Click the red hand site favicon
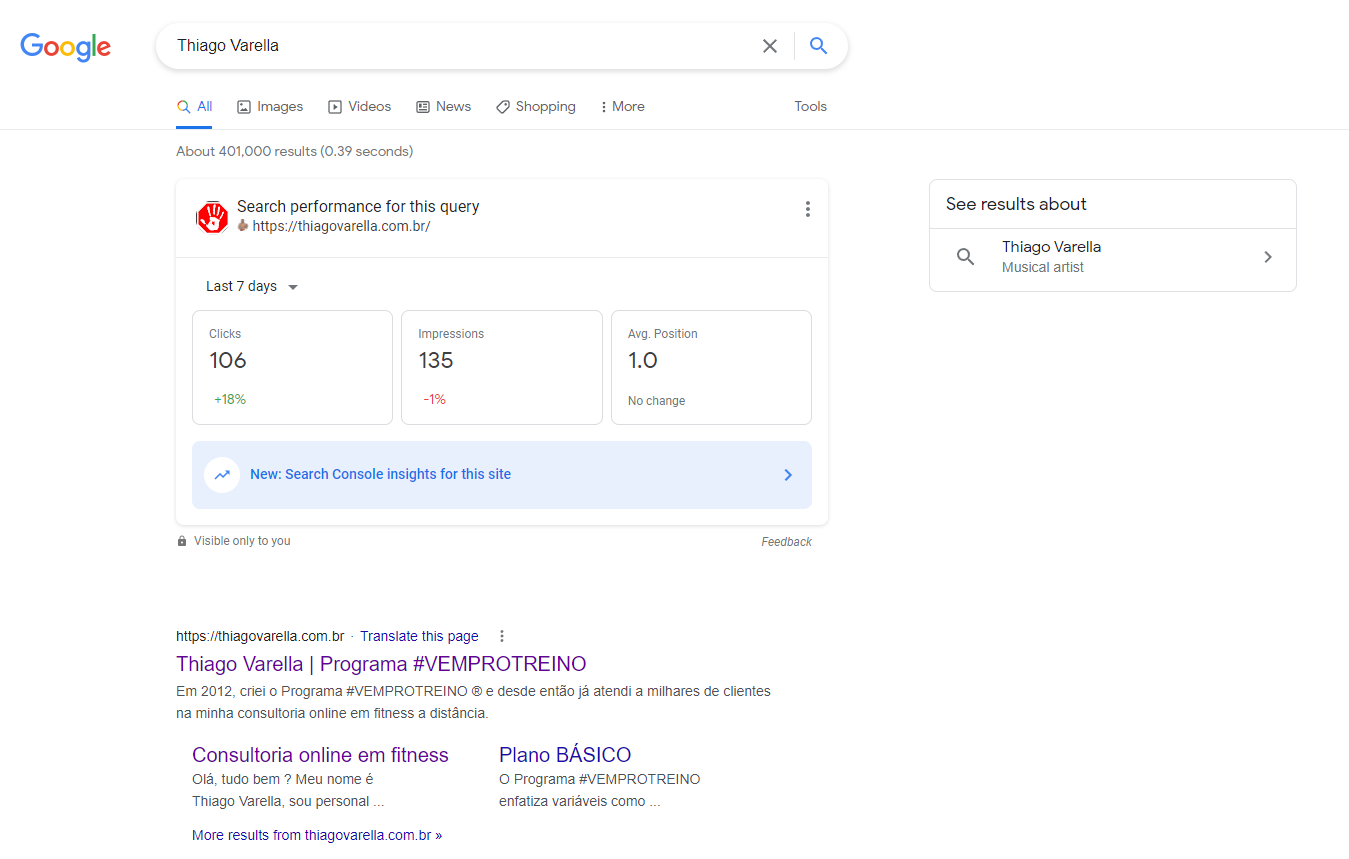This screenshot has height=859, width=1349. [212, 217]
